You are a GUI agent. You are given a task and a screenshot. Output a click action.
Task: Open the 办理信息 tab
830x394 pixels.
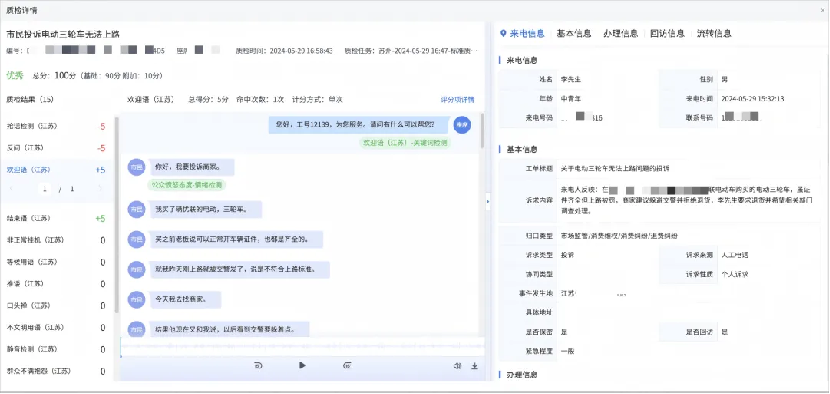[620, 33]
